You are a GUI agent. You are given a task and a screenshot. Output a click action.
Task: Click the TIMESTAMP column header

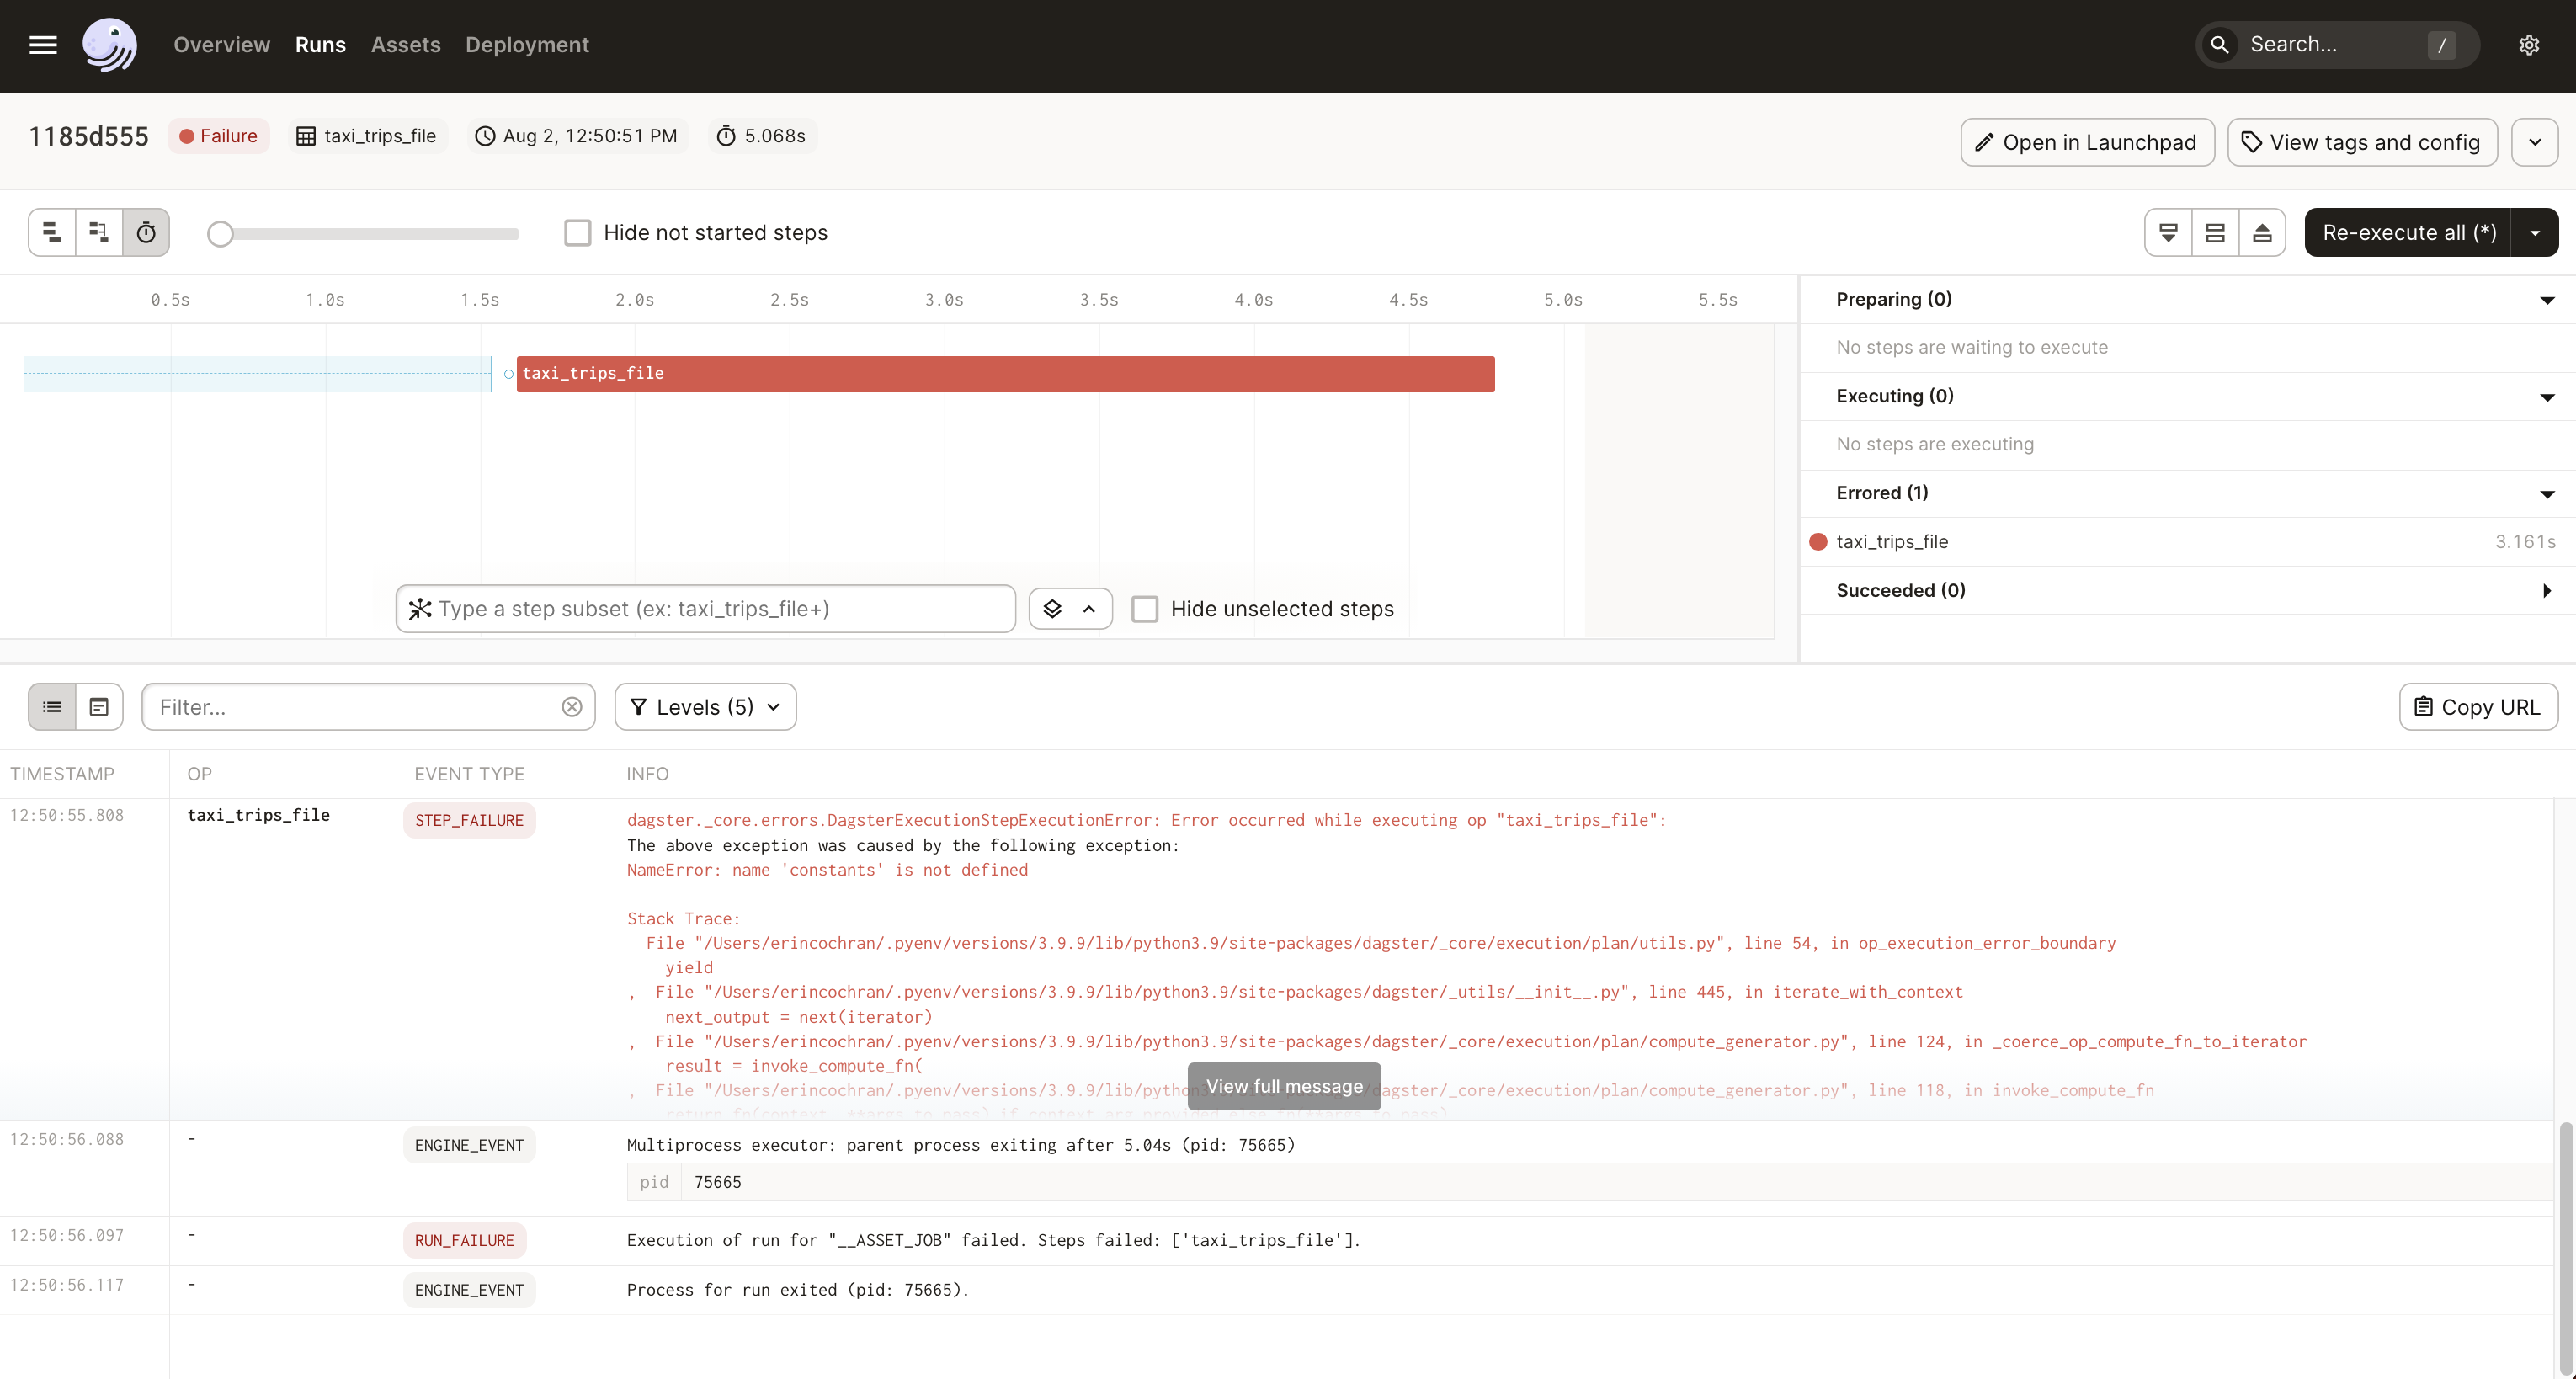click(62, 774)
